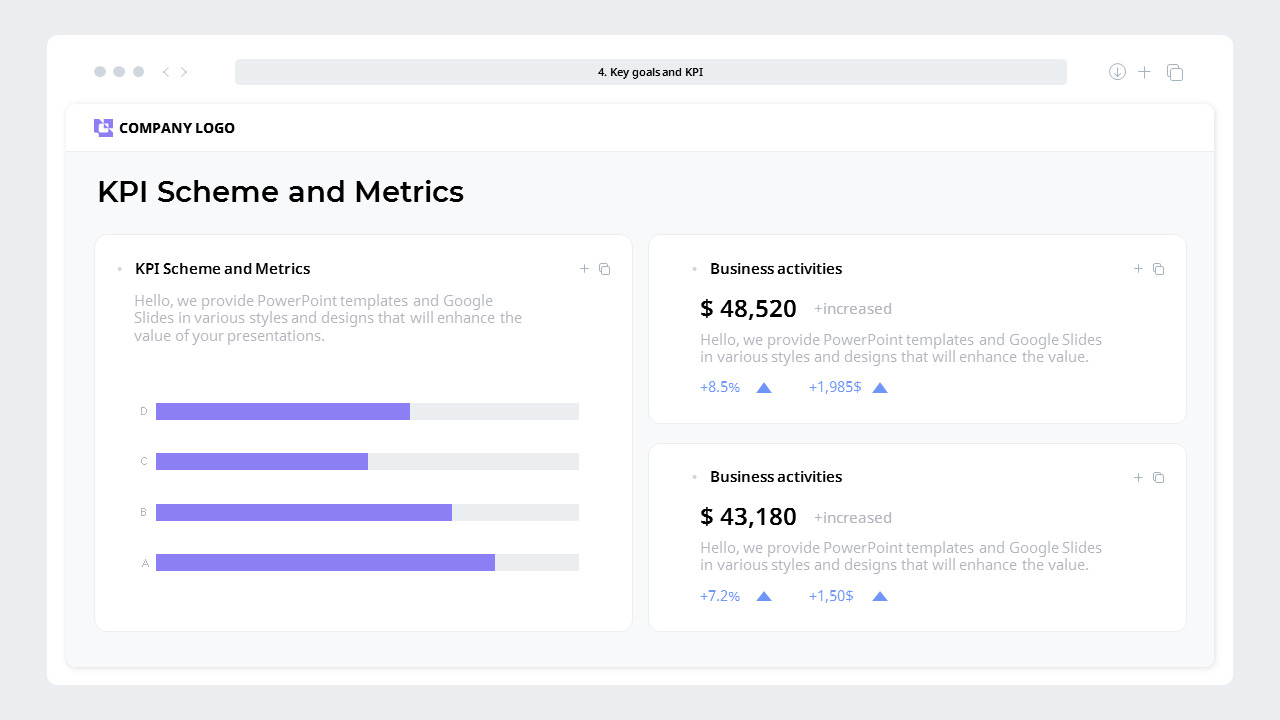
Task: Click the +increased label beside $ 43,180
Action: click(x=853, y=518)
